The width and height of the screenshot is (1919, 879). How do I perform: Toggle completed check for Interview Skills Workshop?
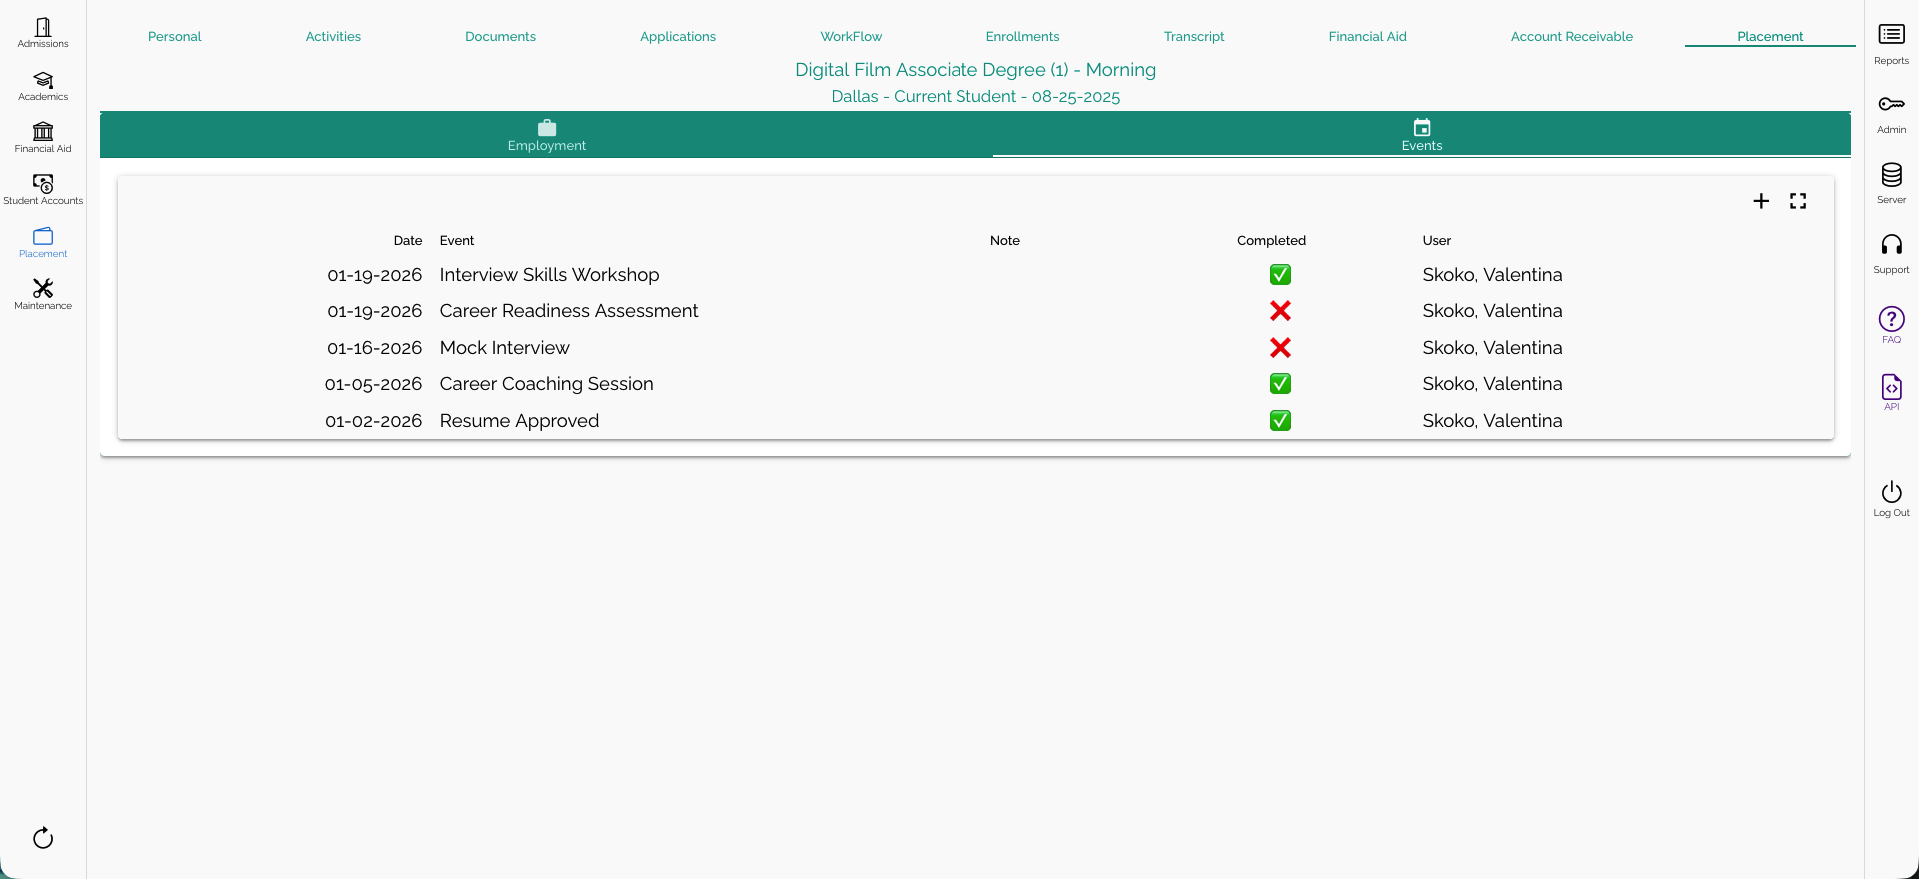click(x=1280, y=275)
